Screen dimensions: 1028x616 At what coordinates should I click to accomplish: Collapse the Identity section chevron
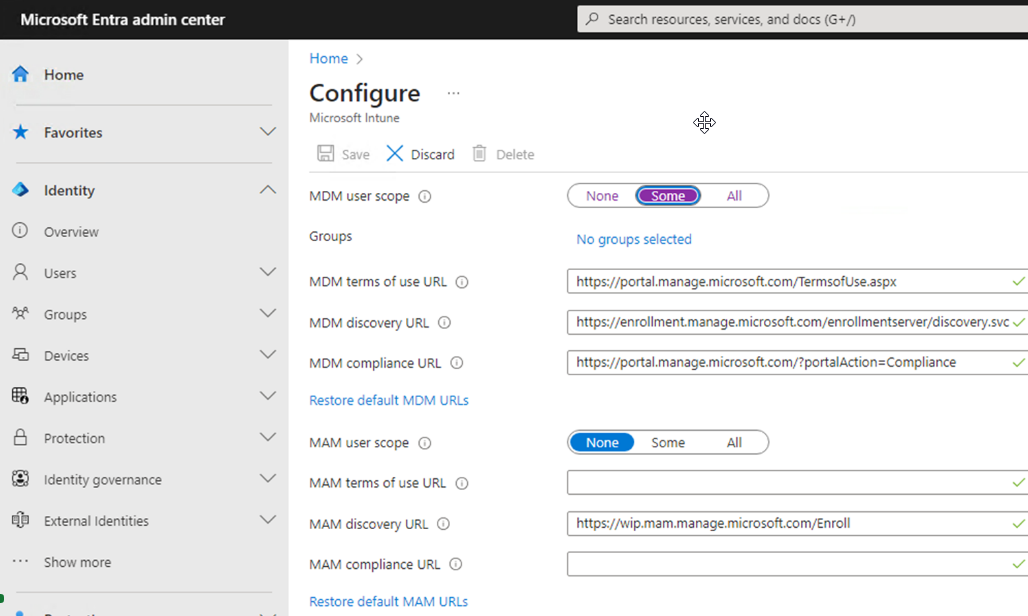tap(267, 190)
